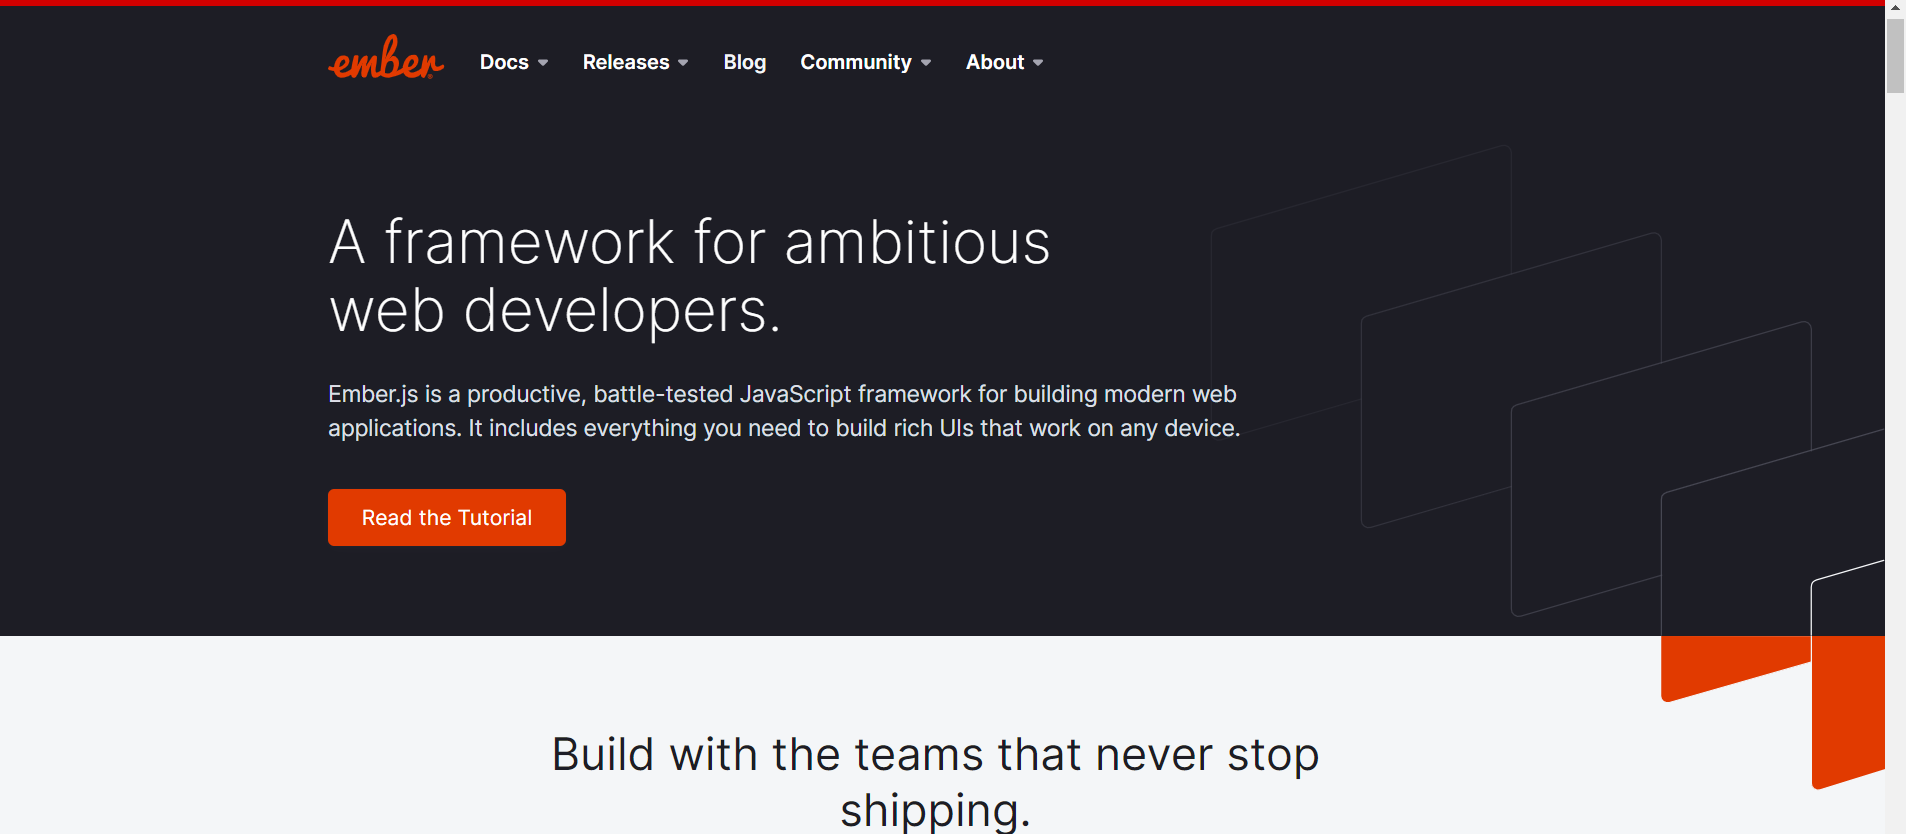1906x834 pixels.
Task: Expand the About dropdown arrow
Action: 1038,63
